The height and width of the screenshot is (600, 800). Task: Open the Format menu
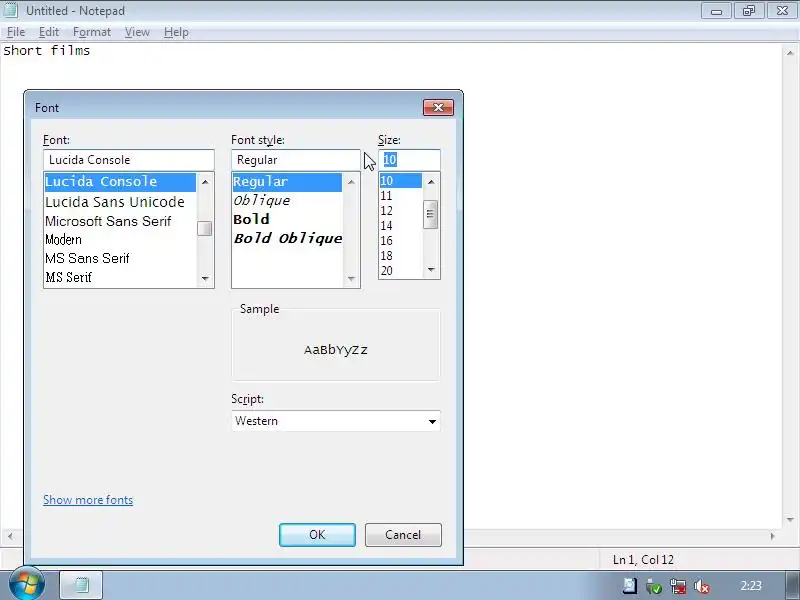coord(92,32)
